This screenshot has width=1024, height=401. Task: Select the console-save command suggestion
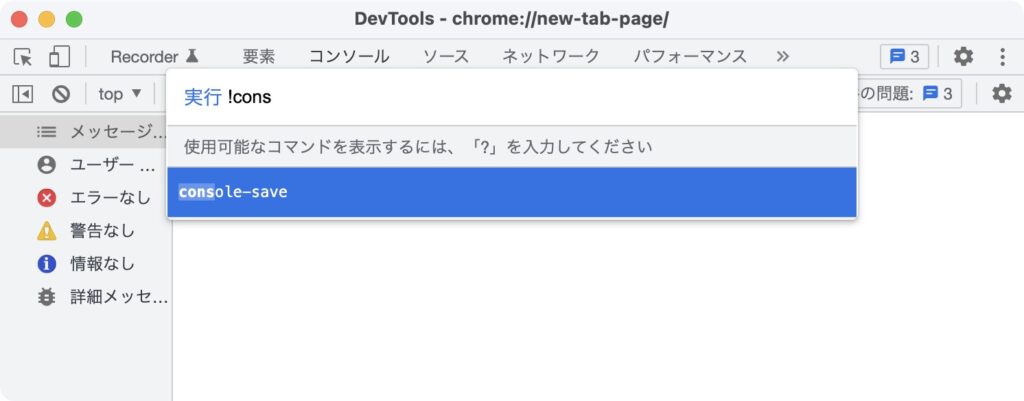pyautogui.click(x=511, y=192)
